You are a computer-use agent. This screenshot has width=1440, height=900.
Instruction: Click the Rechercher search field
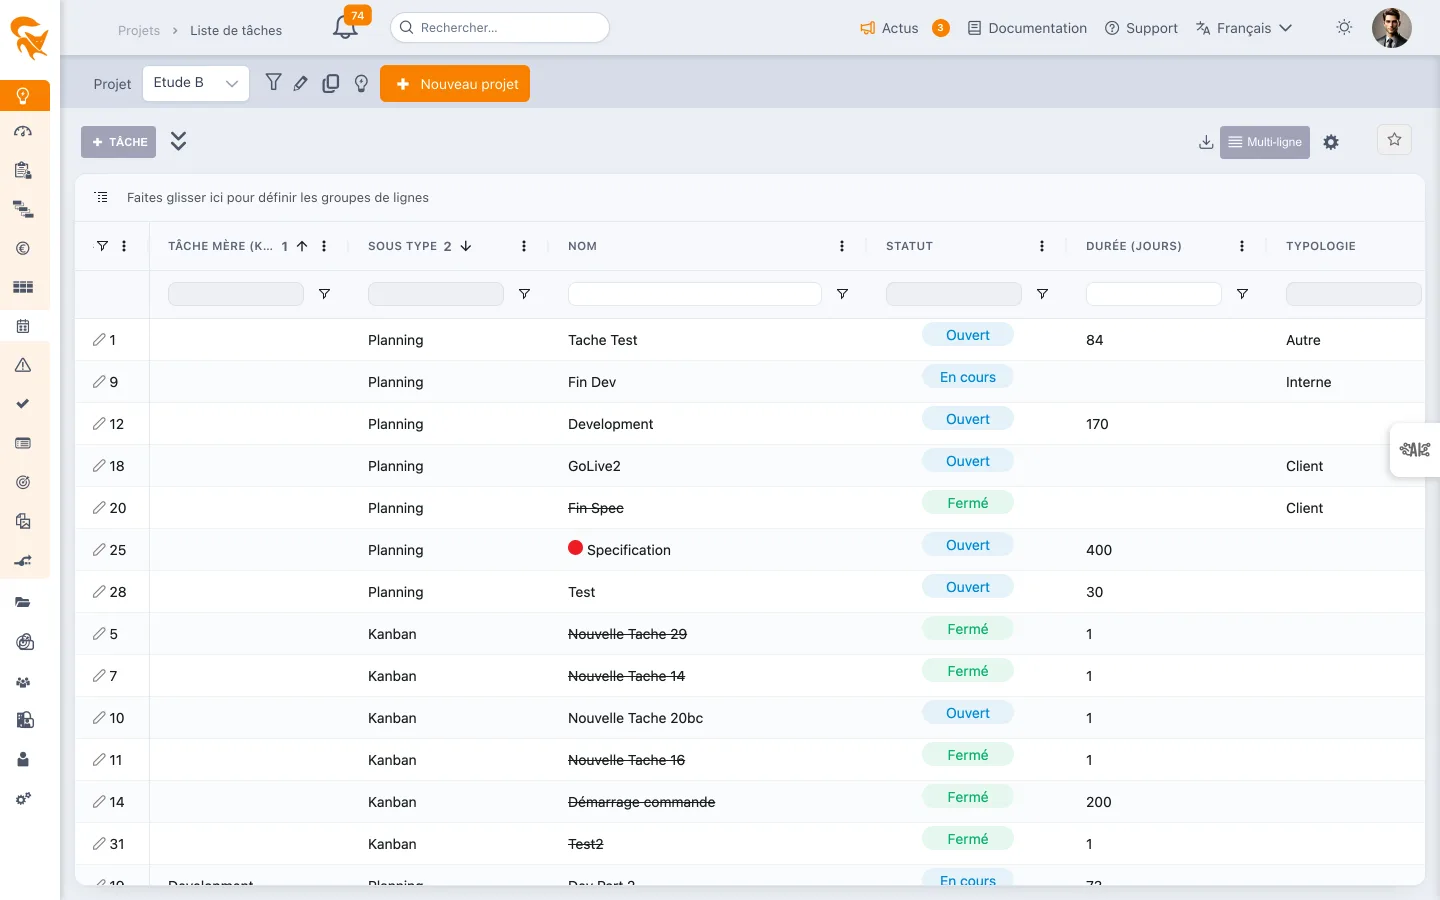pos(500,28)
